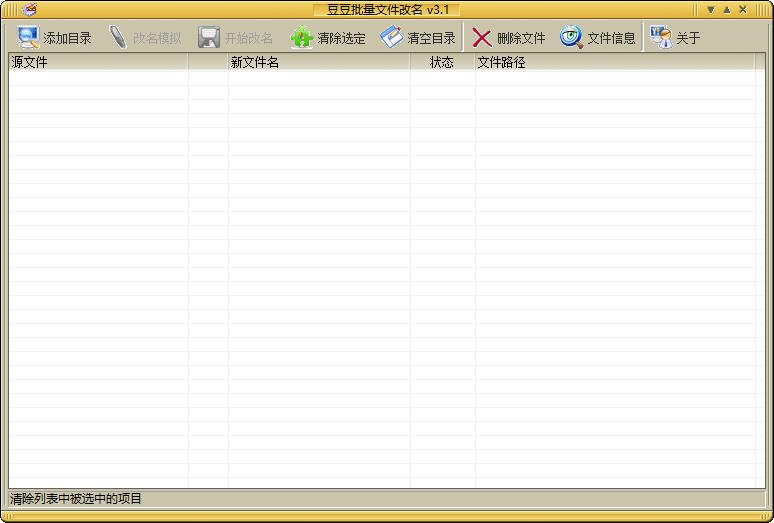Screen dimensions: 774x523
Task: Click the app icon in the title bar
Action: tap(29, 10)
